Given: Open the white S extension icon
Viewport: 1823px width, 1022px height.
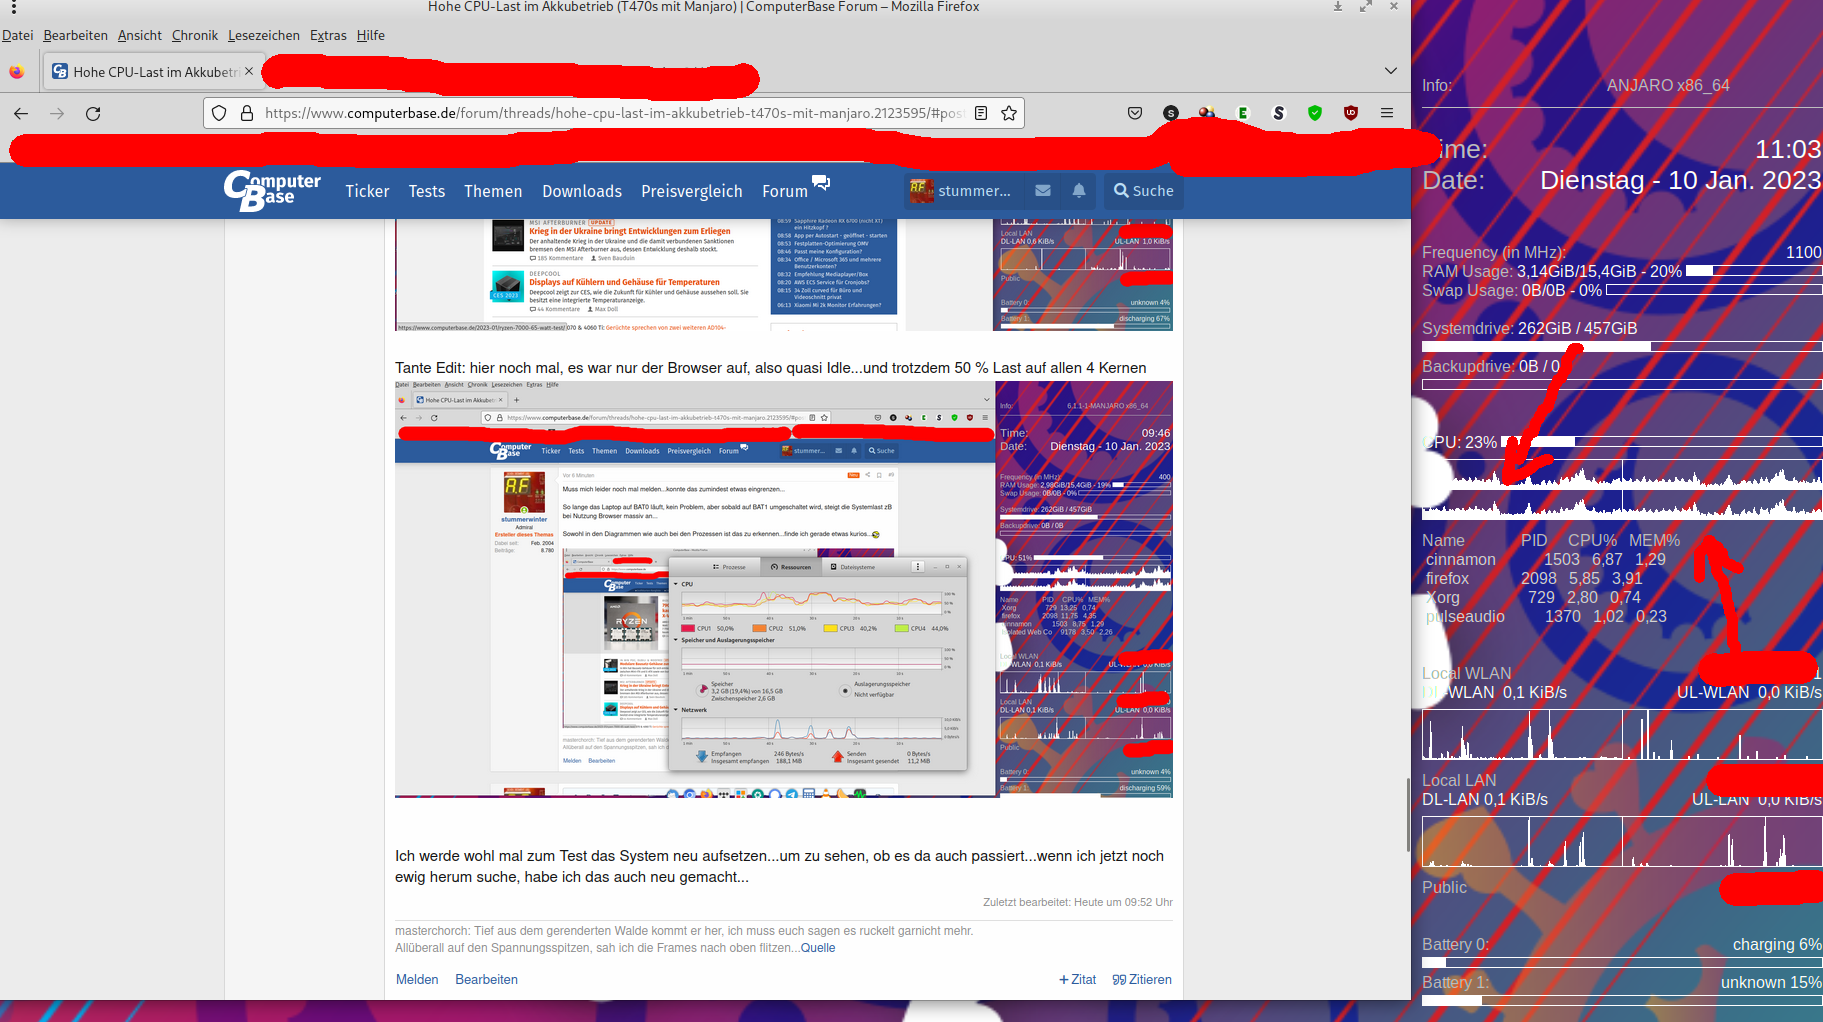Looking at the screenshot, I should tap(1279, 113).
